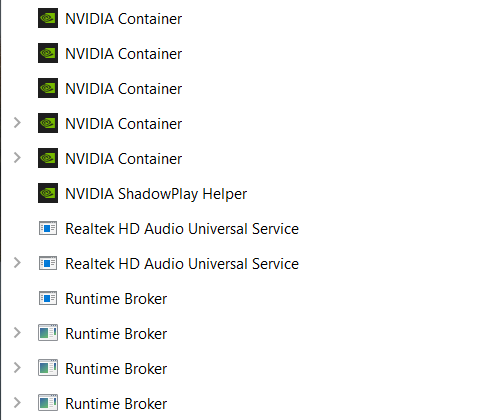Expand the second Runtime Broker process

(x=17, y=333)
